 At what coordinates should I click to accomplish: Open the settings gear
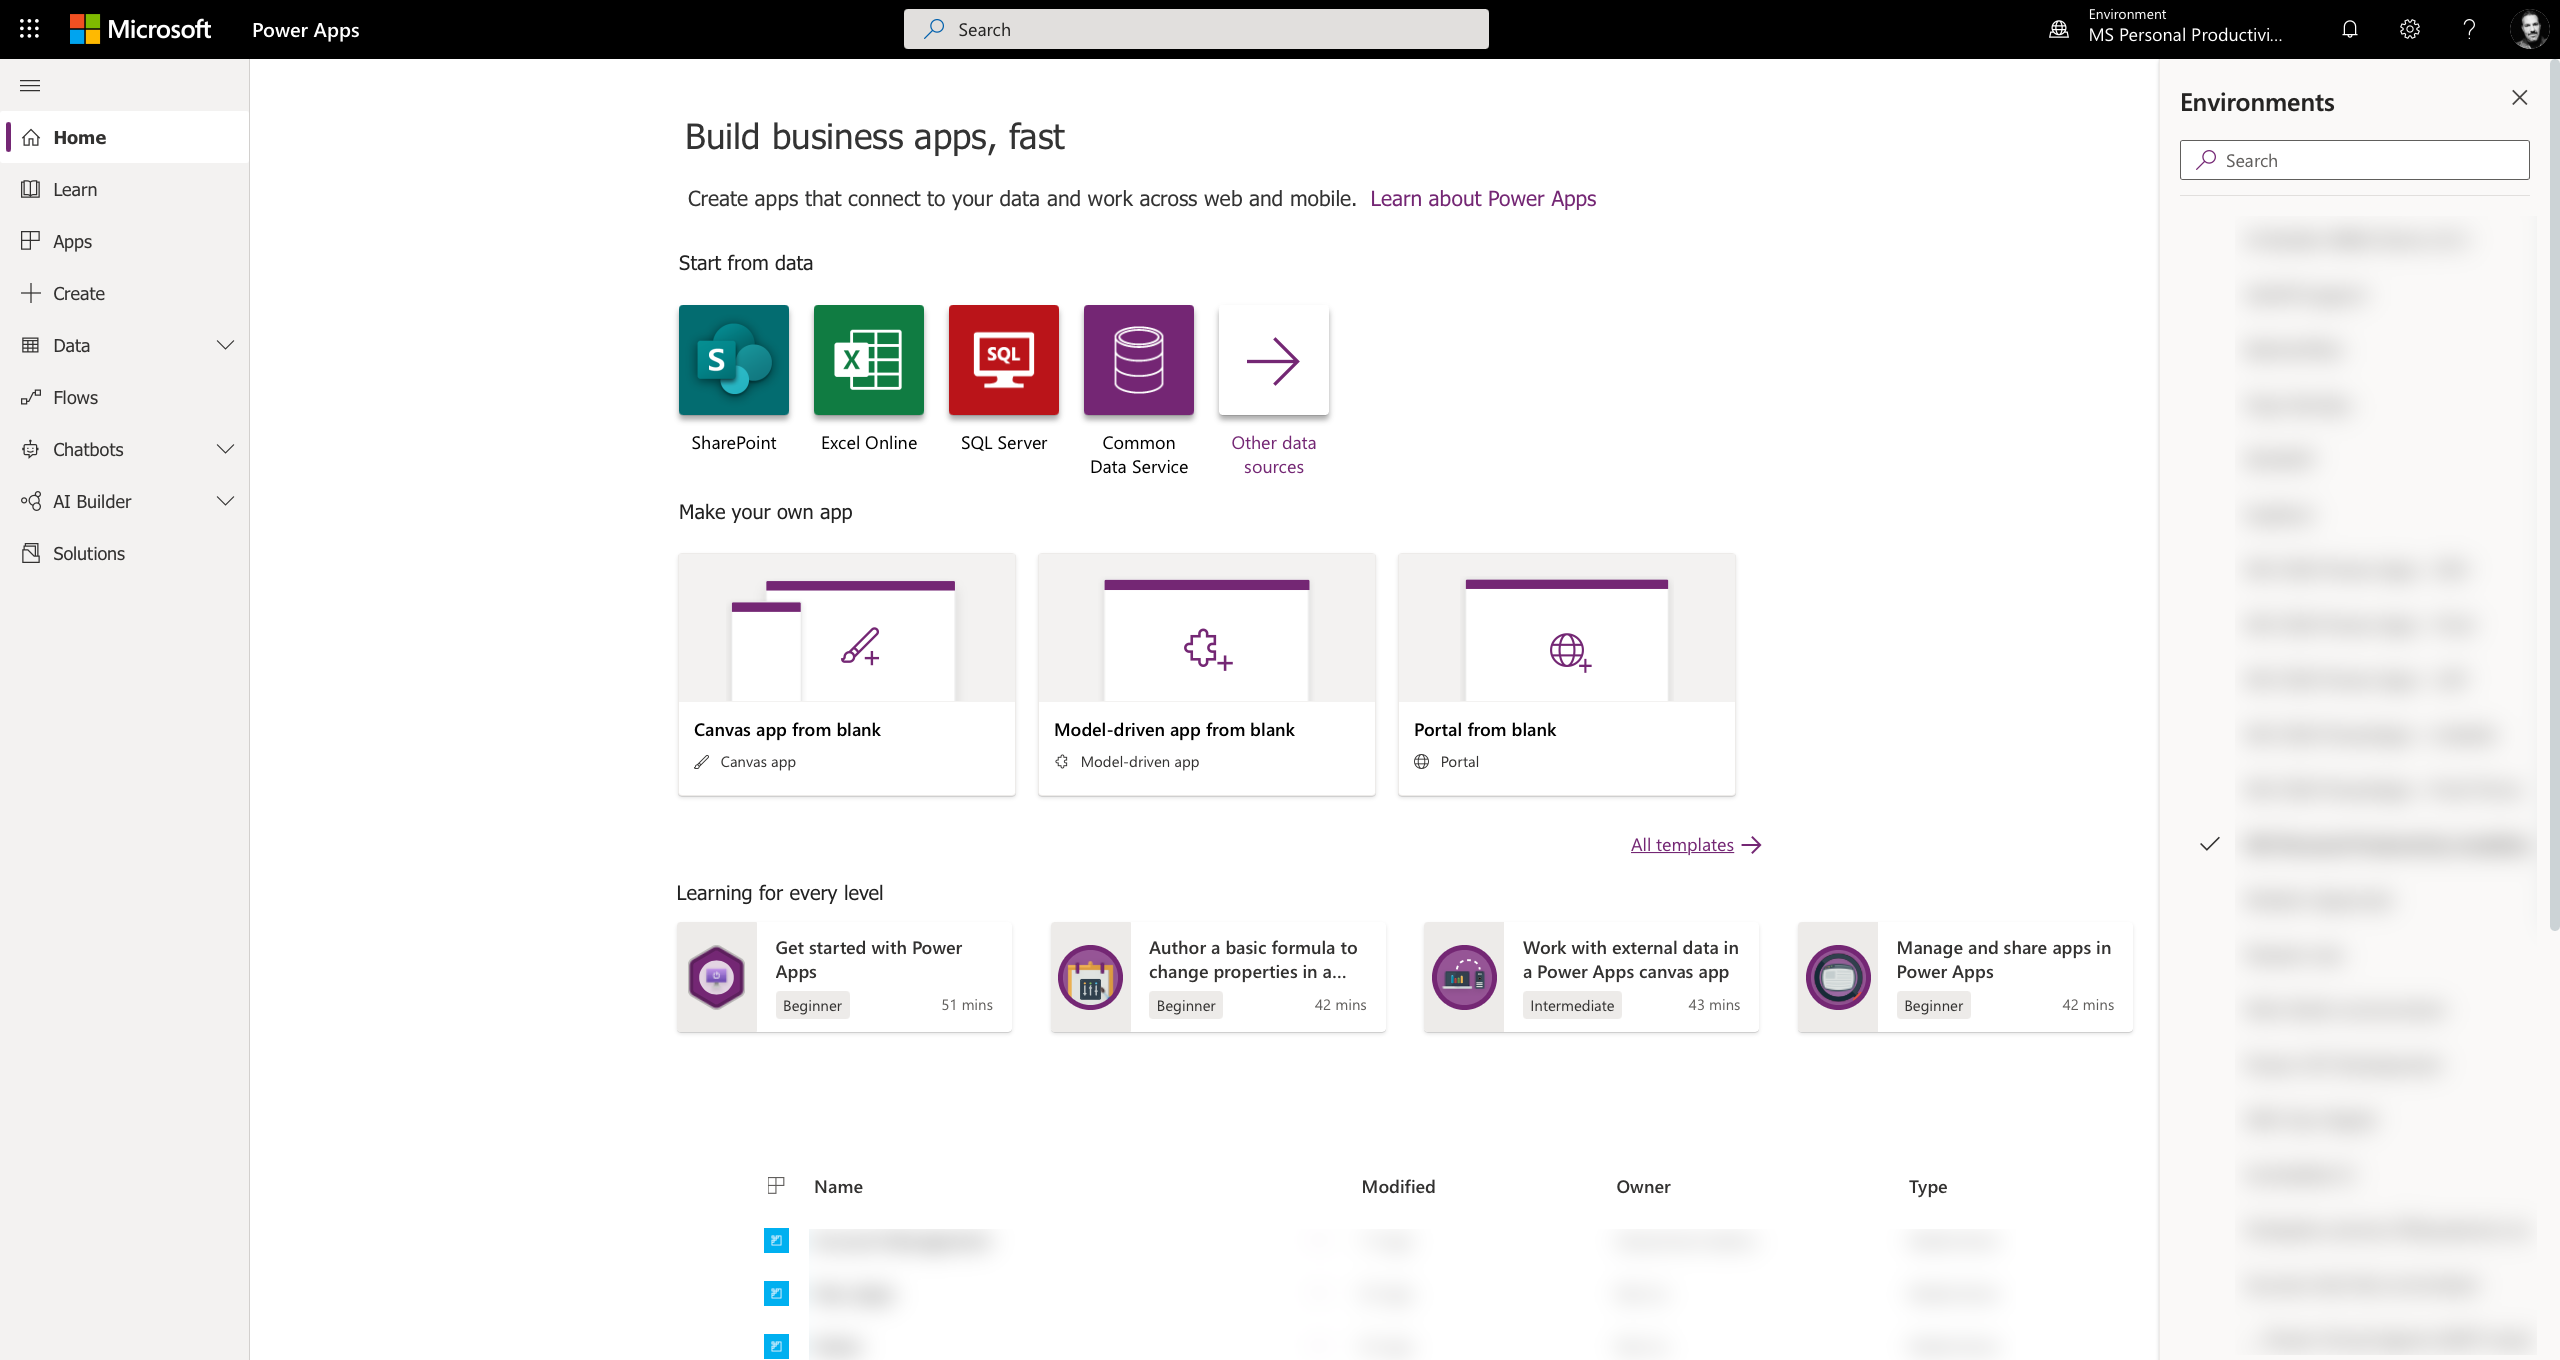2409,29
